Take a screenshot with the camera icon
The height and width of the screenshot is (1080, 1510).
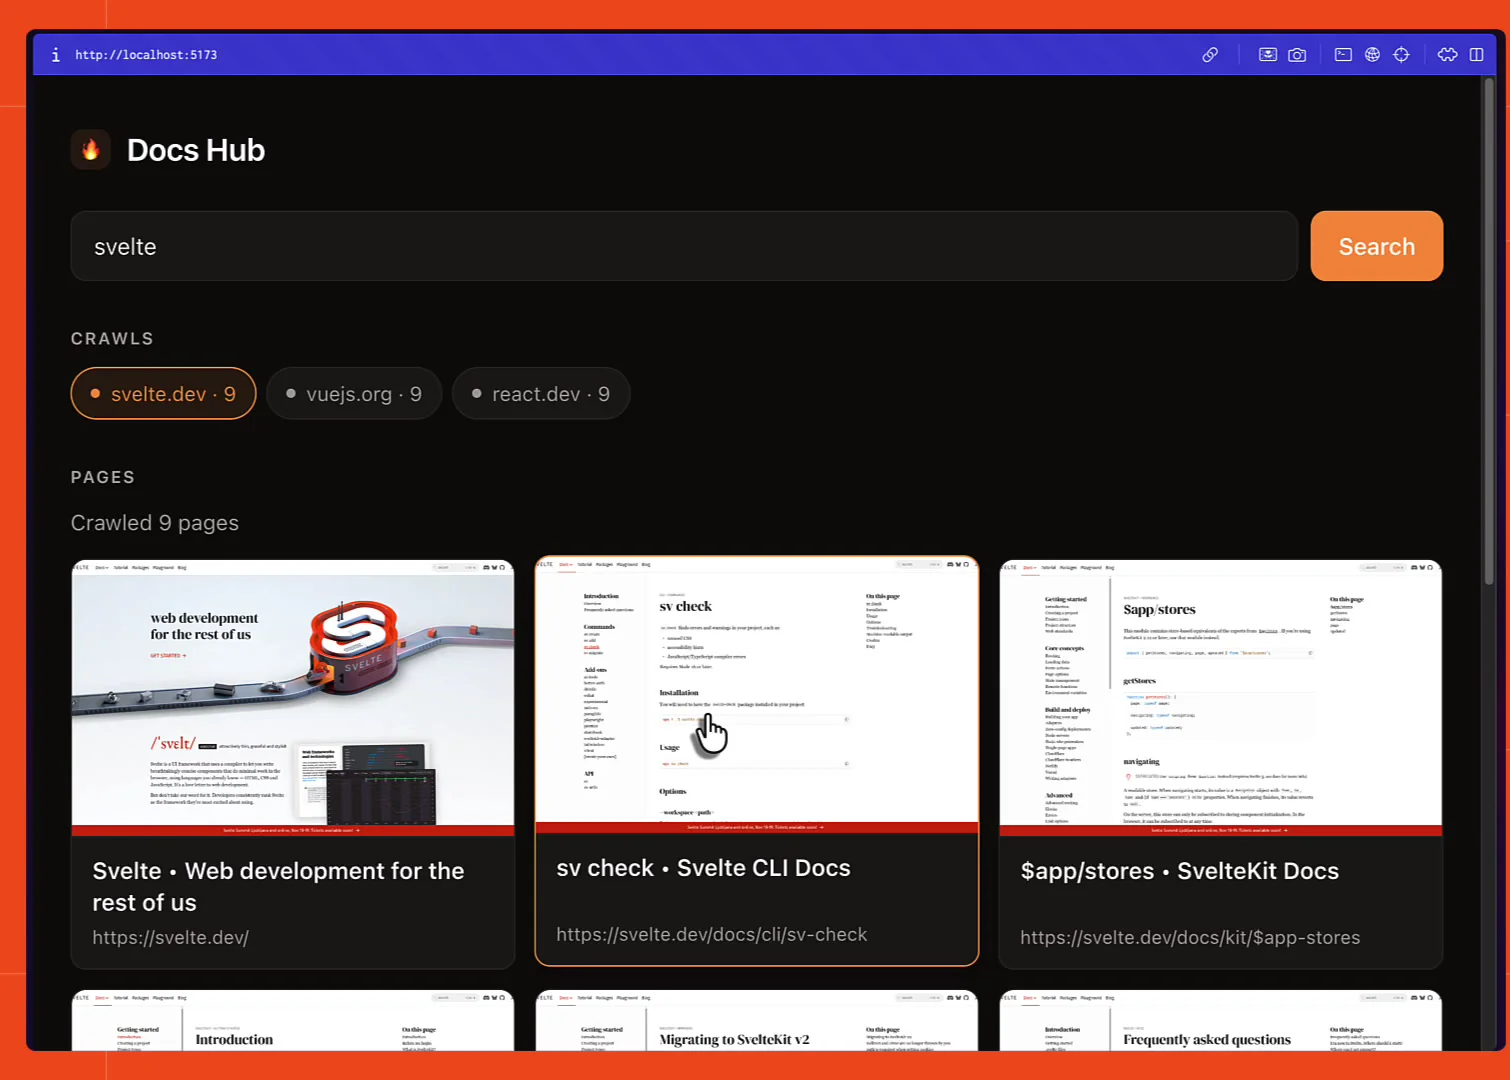click(x=1297, y=55)
